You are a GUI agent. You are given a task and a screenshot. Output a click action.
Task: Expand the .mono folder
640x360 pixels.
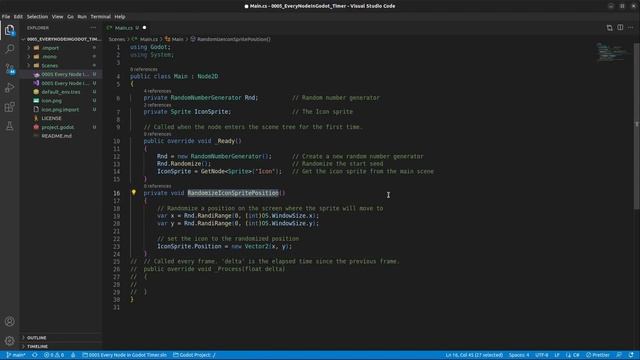pos(61,57)
